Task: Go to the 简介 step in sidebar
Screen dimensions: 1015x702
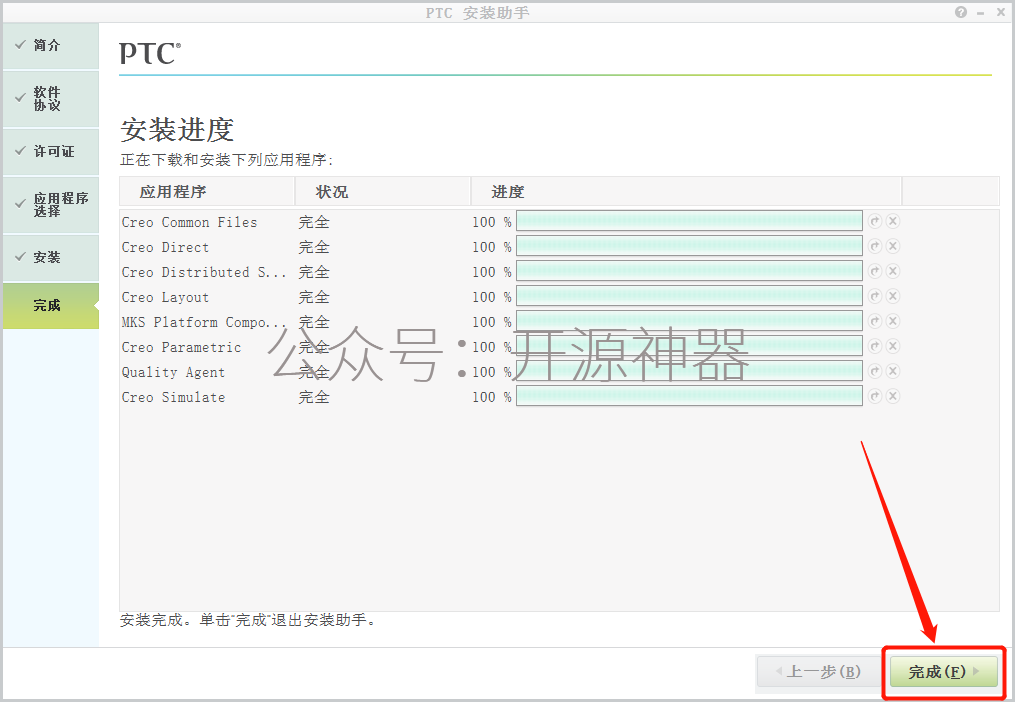Action: 50,45
